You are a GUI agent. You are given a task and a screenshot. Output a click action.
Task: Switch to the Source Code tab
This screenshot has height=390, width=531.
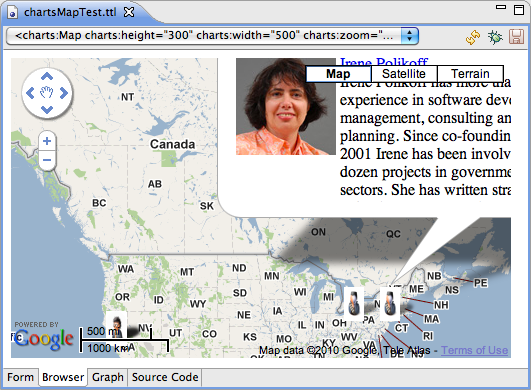tap(165, 377)
